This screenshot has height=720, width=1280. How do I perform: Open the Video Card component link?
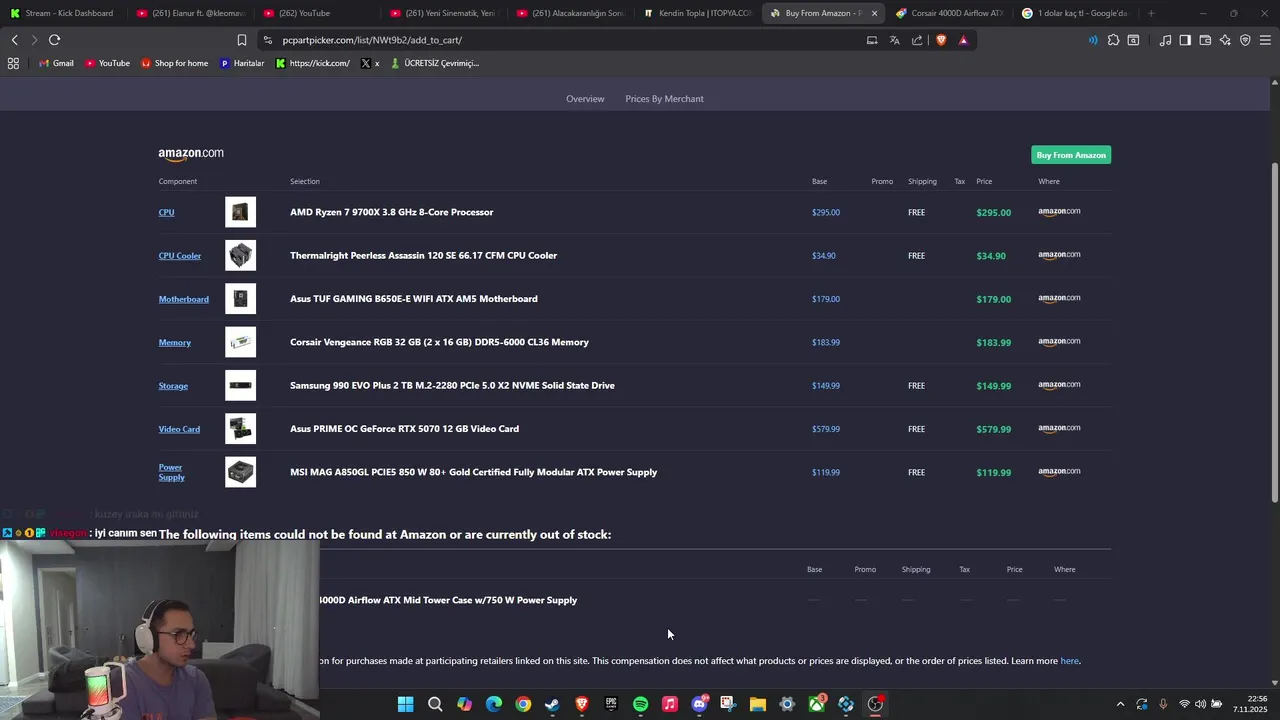click(179, 429)
